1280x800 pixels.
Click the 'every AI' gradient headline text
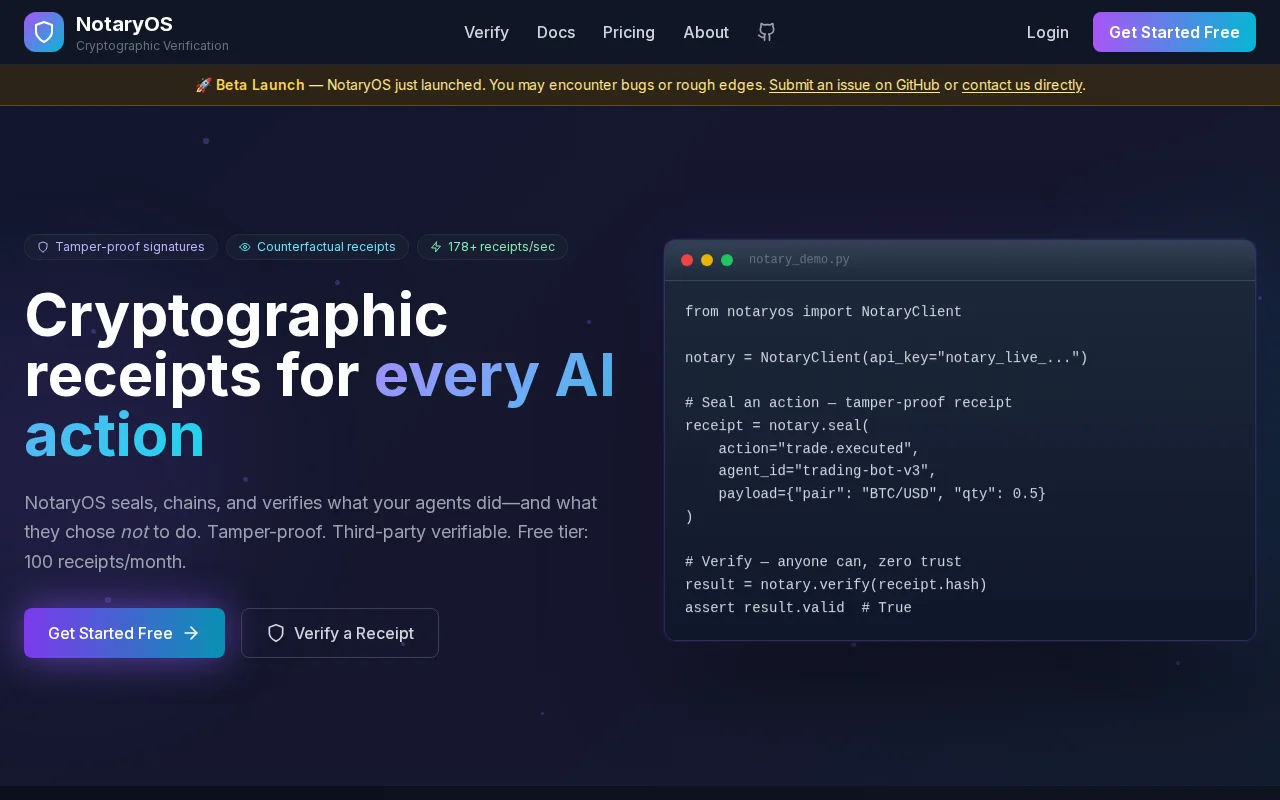pos(495,376)
